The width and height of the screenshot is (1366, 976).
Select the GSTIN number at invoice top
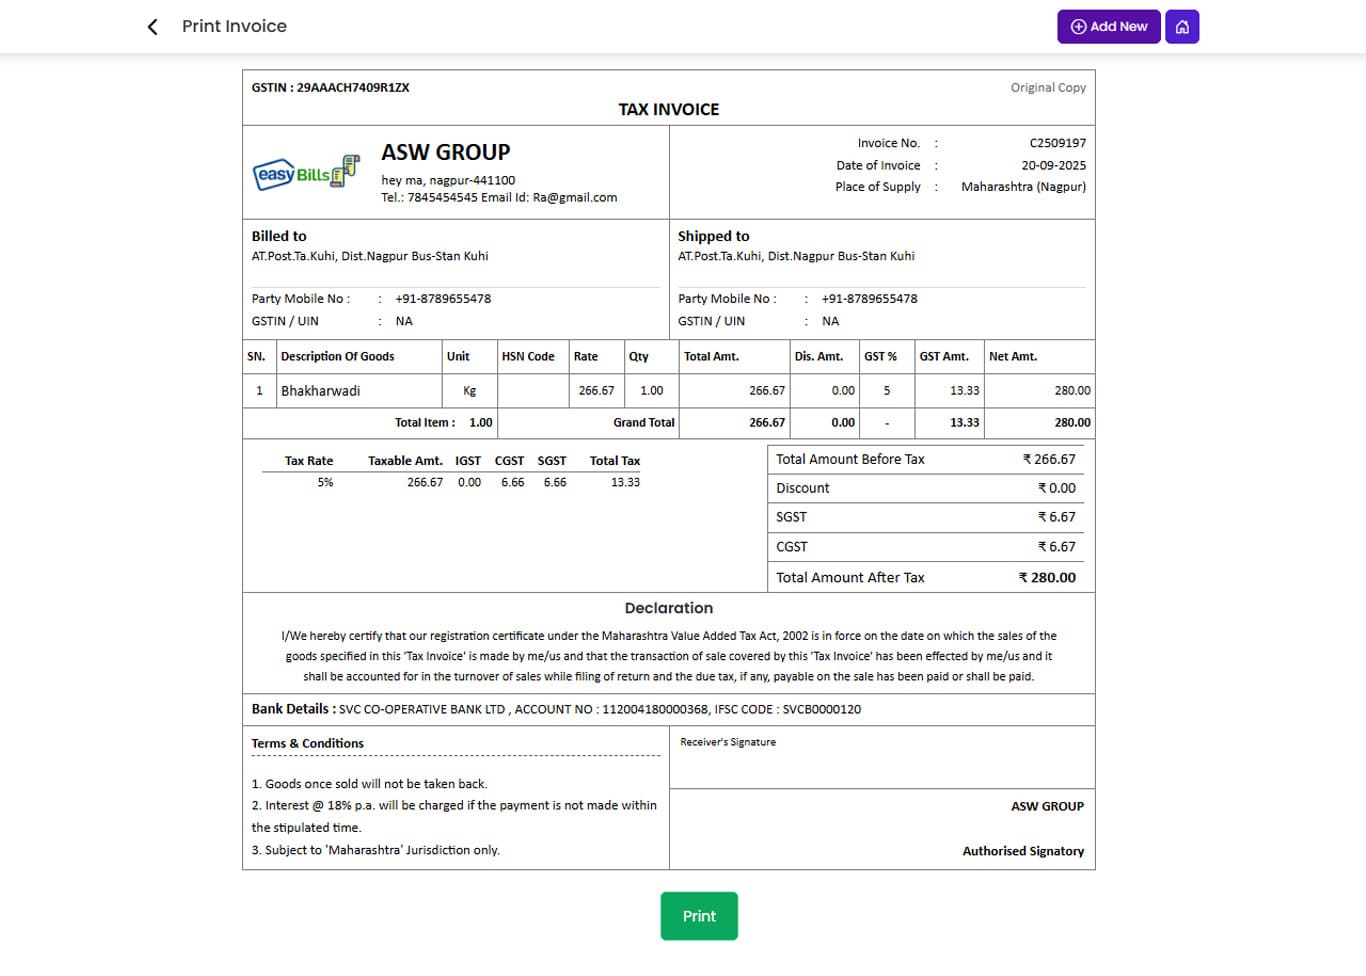pyautogui.click(x=330, y=88)
